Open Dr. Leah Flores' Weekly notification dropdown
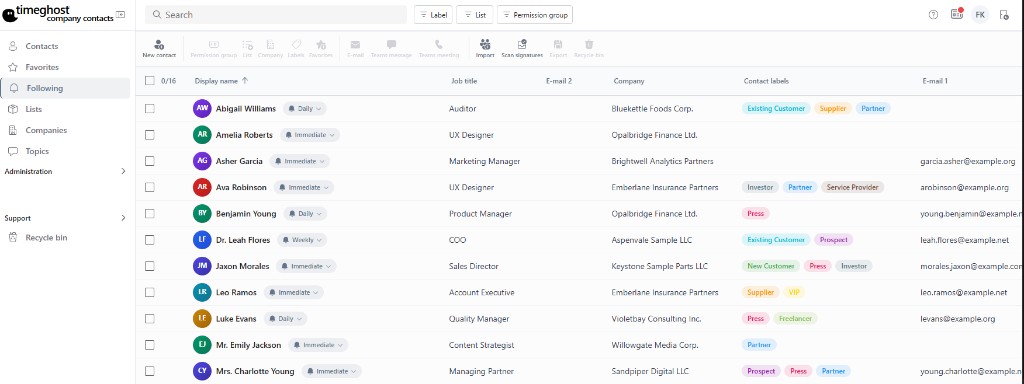The height and width of the screenshot is (384, 1024). pyautogui.click(x=302, y=240)
